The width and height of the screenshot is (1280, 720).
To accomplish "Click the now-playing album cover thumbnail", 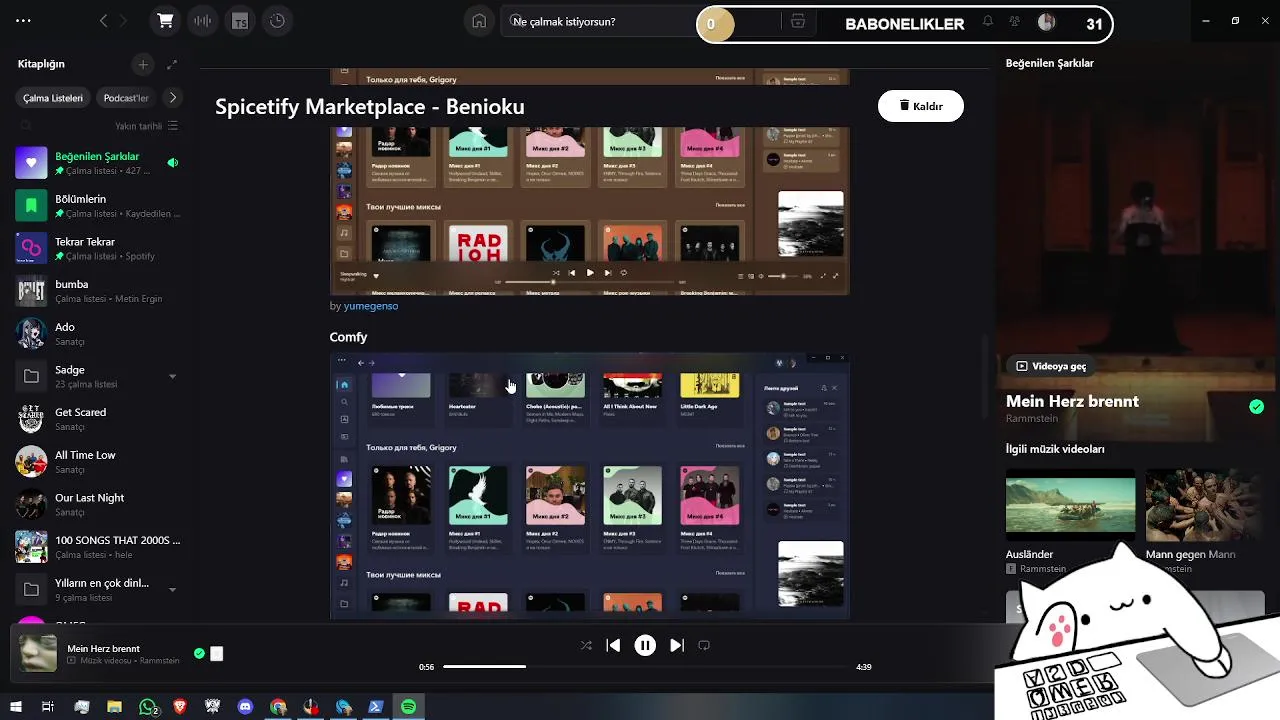I will (39, 654).
